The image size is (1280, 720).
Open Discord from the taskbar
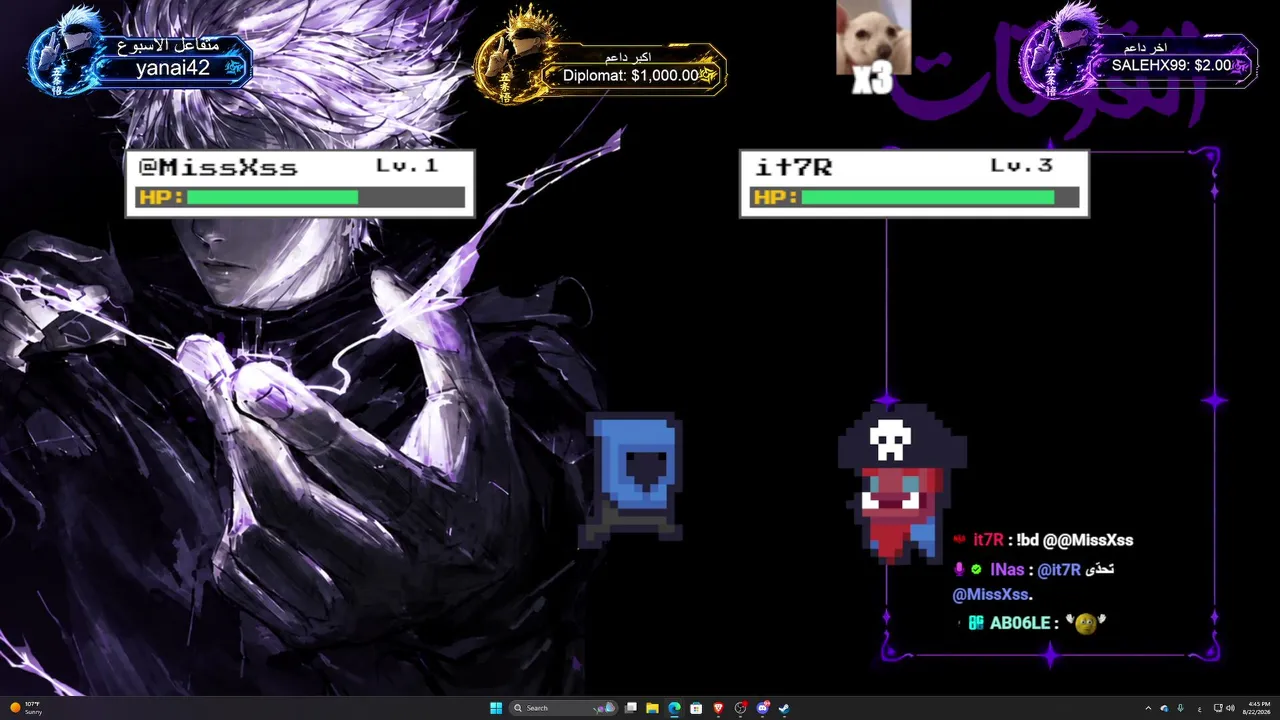click(762, 708)
